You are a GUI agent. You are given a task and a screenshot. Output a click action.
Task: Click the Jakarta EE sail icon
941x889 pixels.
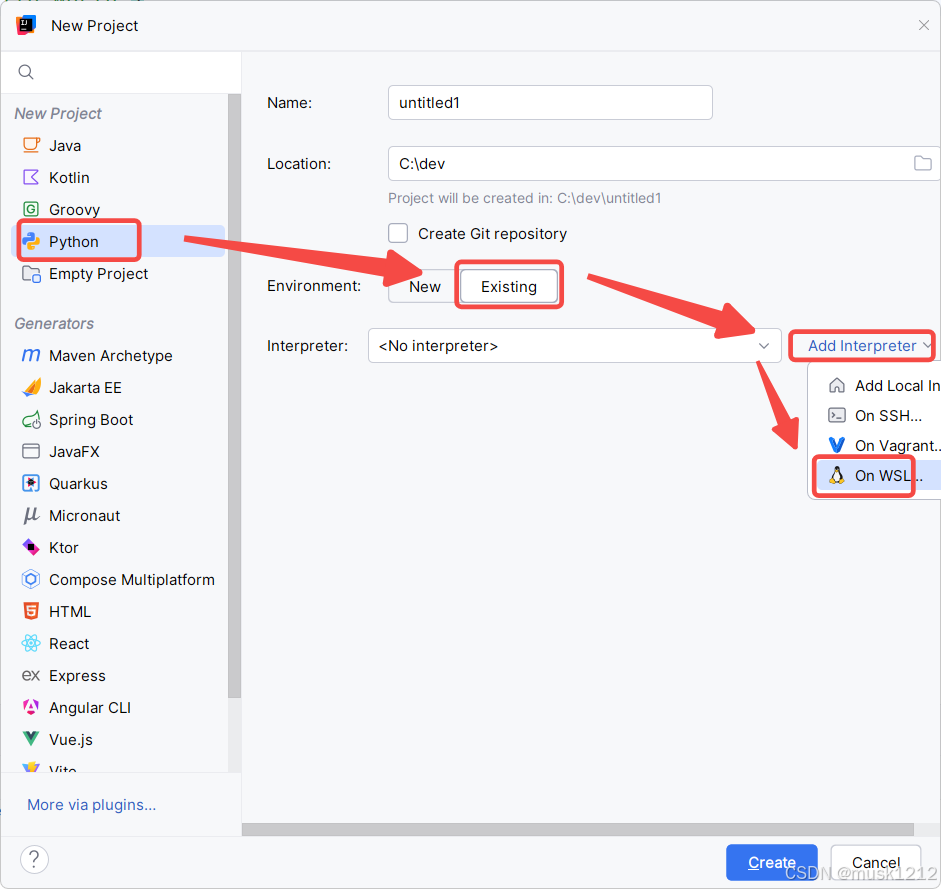[31, 387]
